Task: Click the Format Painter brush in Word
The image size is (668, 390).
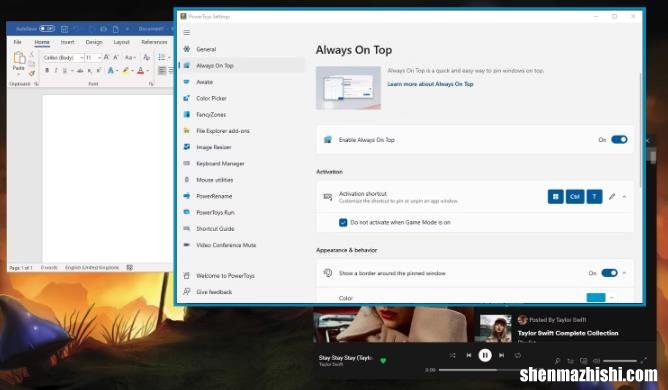Action: (x=32, y=73)
